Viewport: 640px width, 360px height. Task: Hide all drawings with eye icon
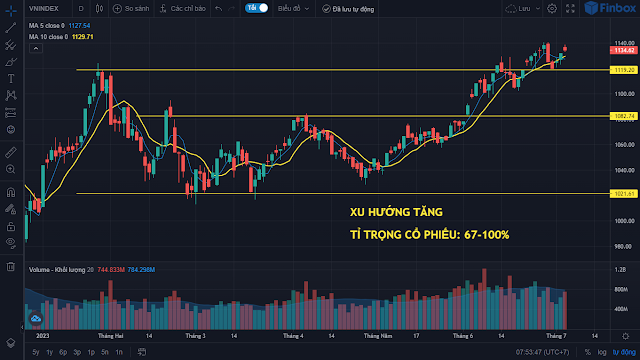click(x=11, y=243)
